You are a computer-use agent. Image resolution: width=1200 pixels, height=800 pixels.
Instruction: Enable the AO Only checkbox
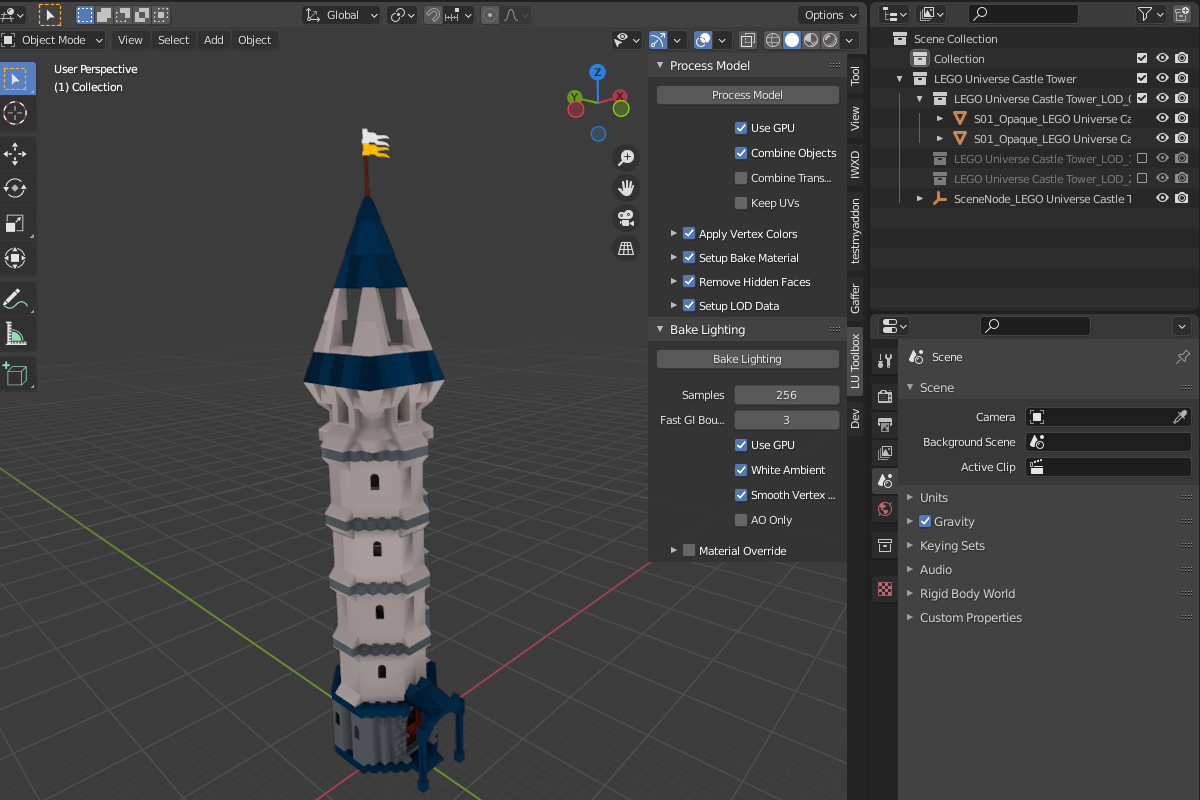pos(741,520)
